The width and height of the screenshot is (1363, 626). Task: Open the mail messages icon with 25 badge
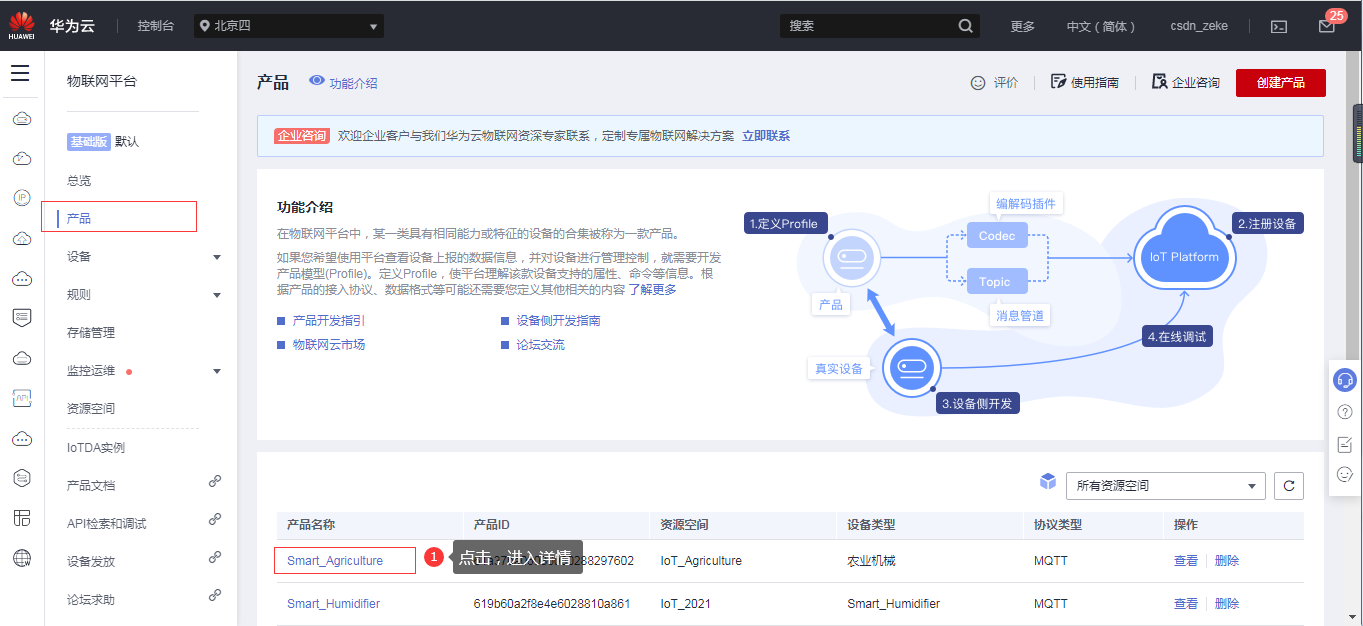1327,27
